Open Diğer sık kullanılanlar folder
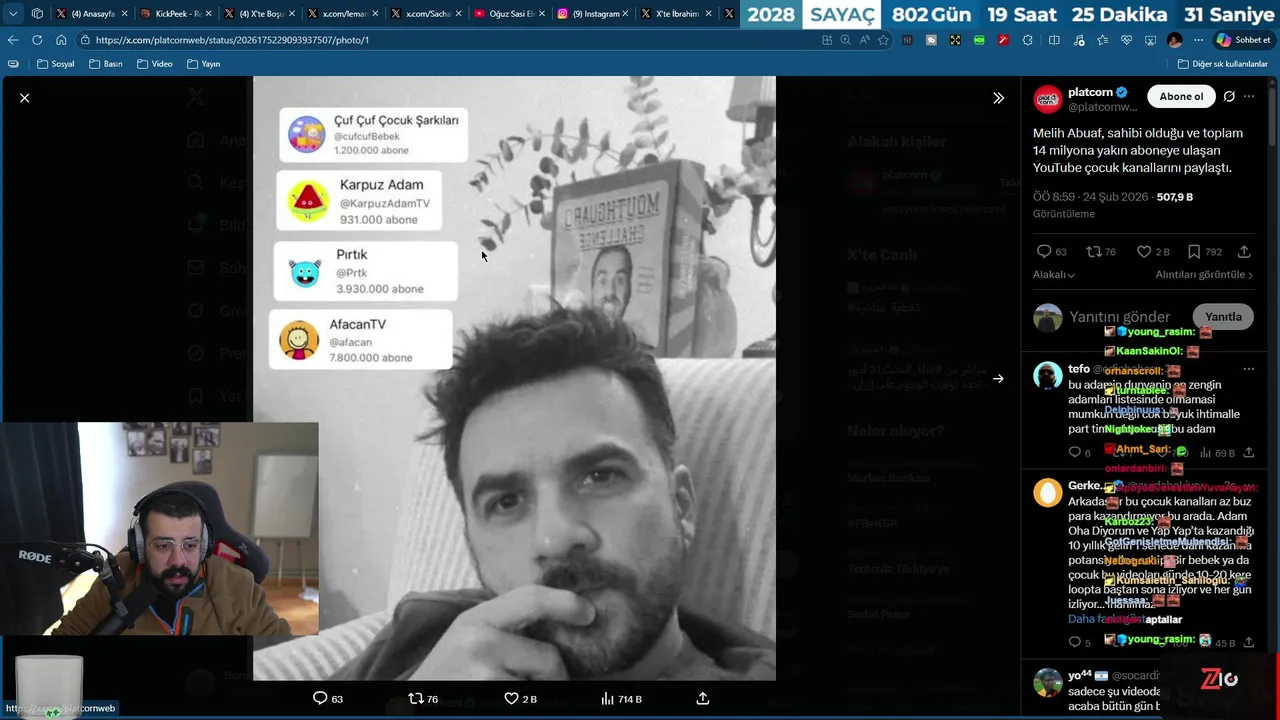The width and height of the screenshot is (1280, 720). pyautogui.click(x=1222, y=64)
